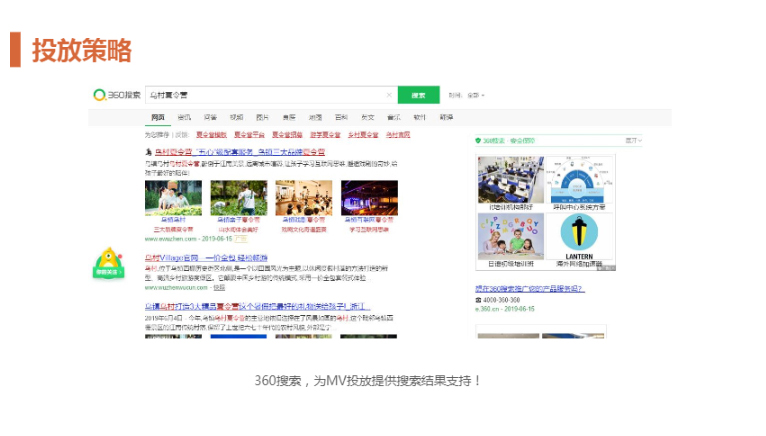Image resolution: width=766 pixels, height=436 pixels.
Task: Select the 网页 tab
Action: 158,116
